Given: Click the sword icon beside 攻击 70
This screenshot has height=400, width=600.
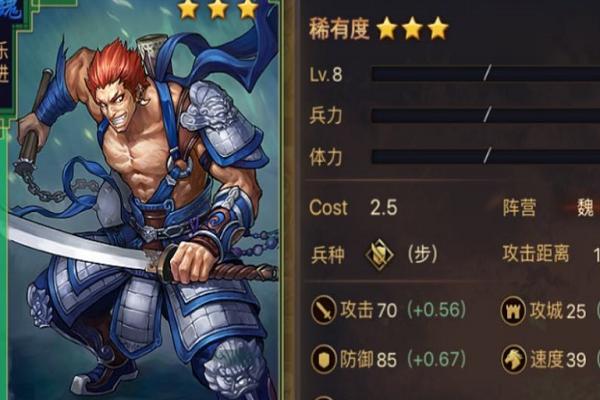Looking at the screenshot, I should pos(324,310).
